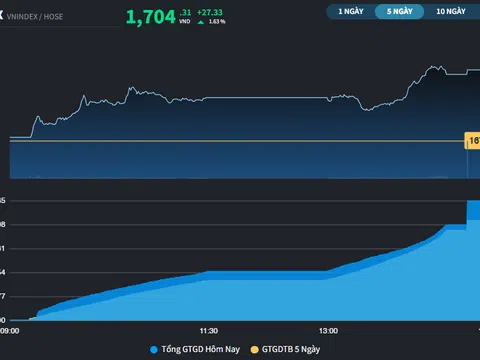Select the 1 NGÀY time range tab

351,11
